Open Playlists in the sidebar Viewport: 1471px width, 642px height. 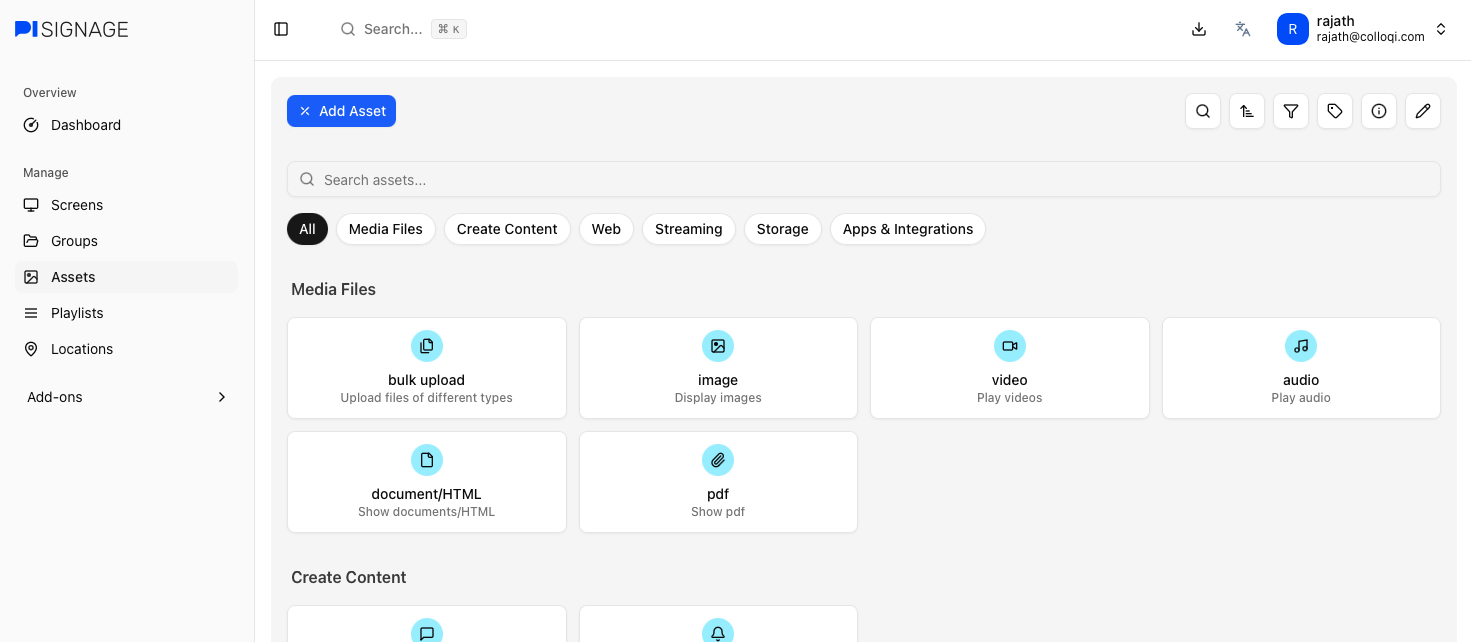coord(77,313)
